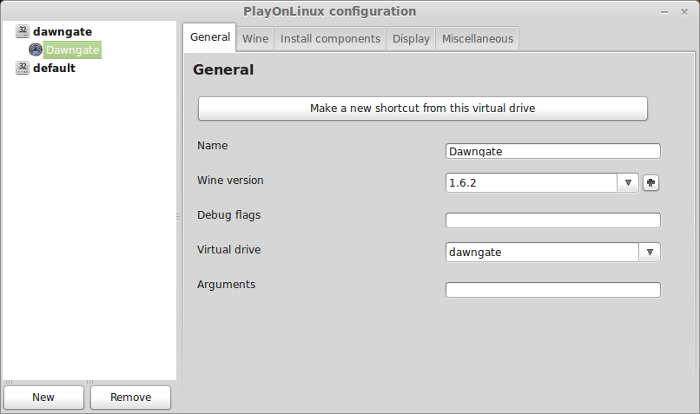700x414 pixels.
Task: Select the Dawngate shortcut entry
Action: click(72, 50)
